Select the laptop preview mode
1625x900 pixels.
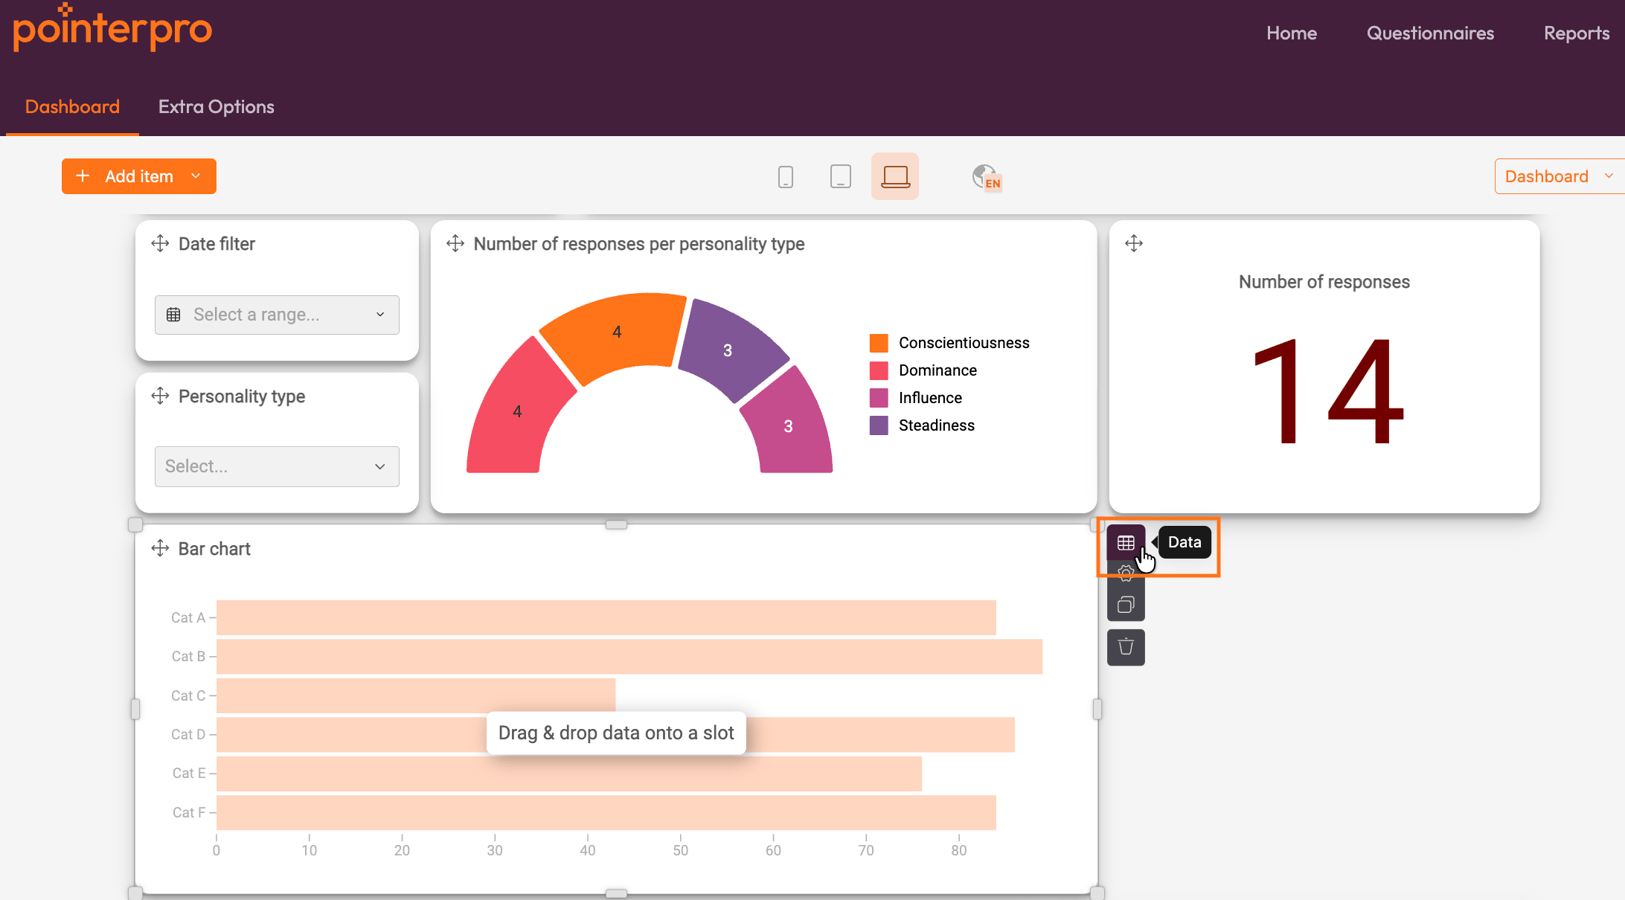coord(895,177)
